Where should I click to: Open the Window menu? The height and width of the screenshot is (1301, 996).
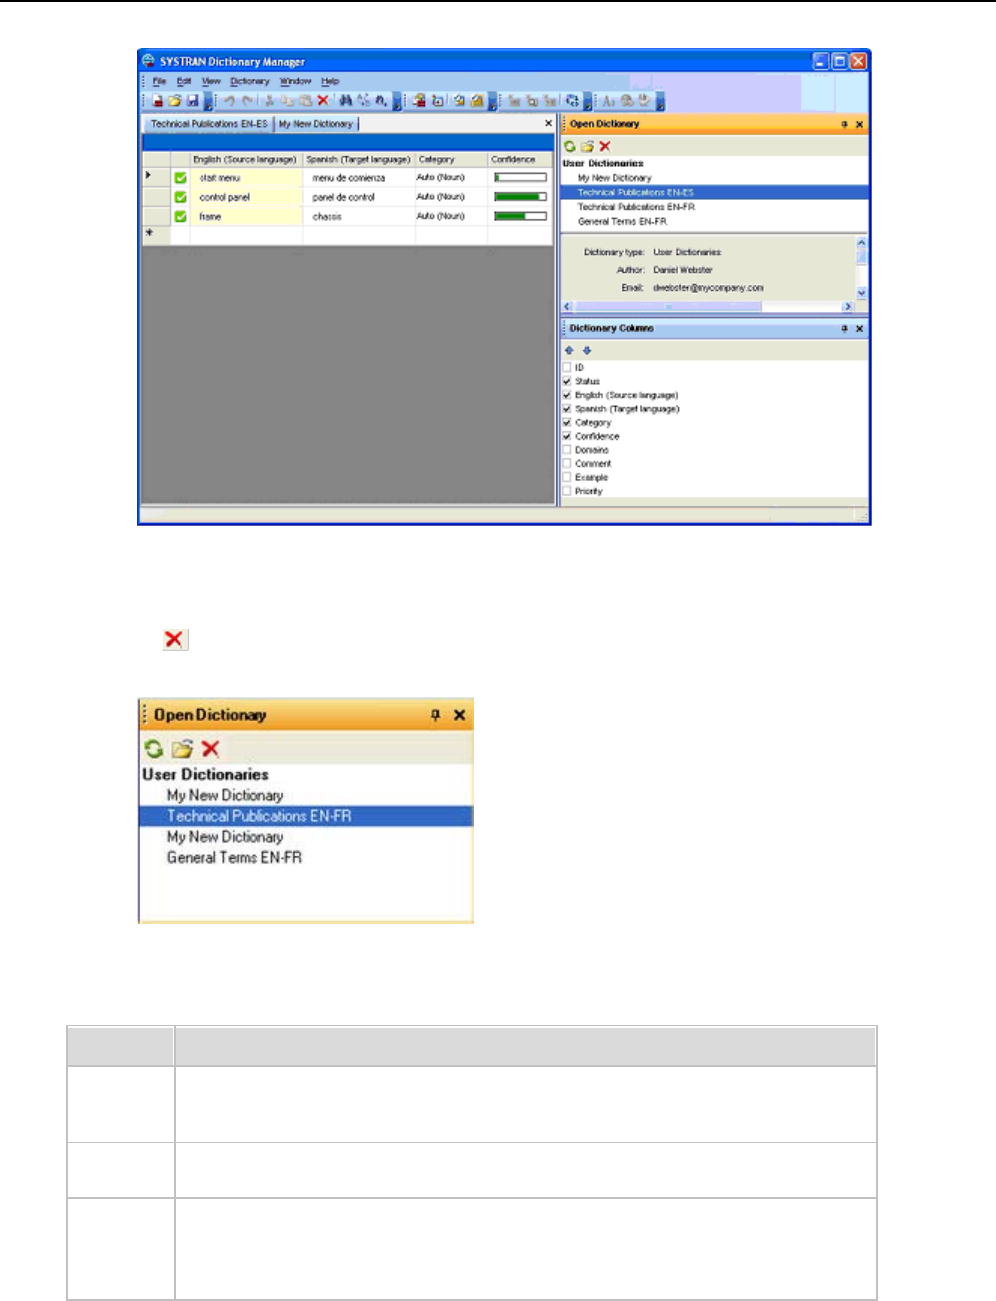295,81
